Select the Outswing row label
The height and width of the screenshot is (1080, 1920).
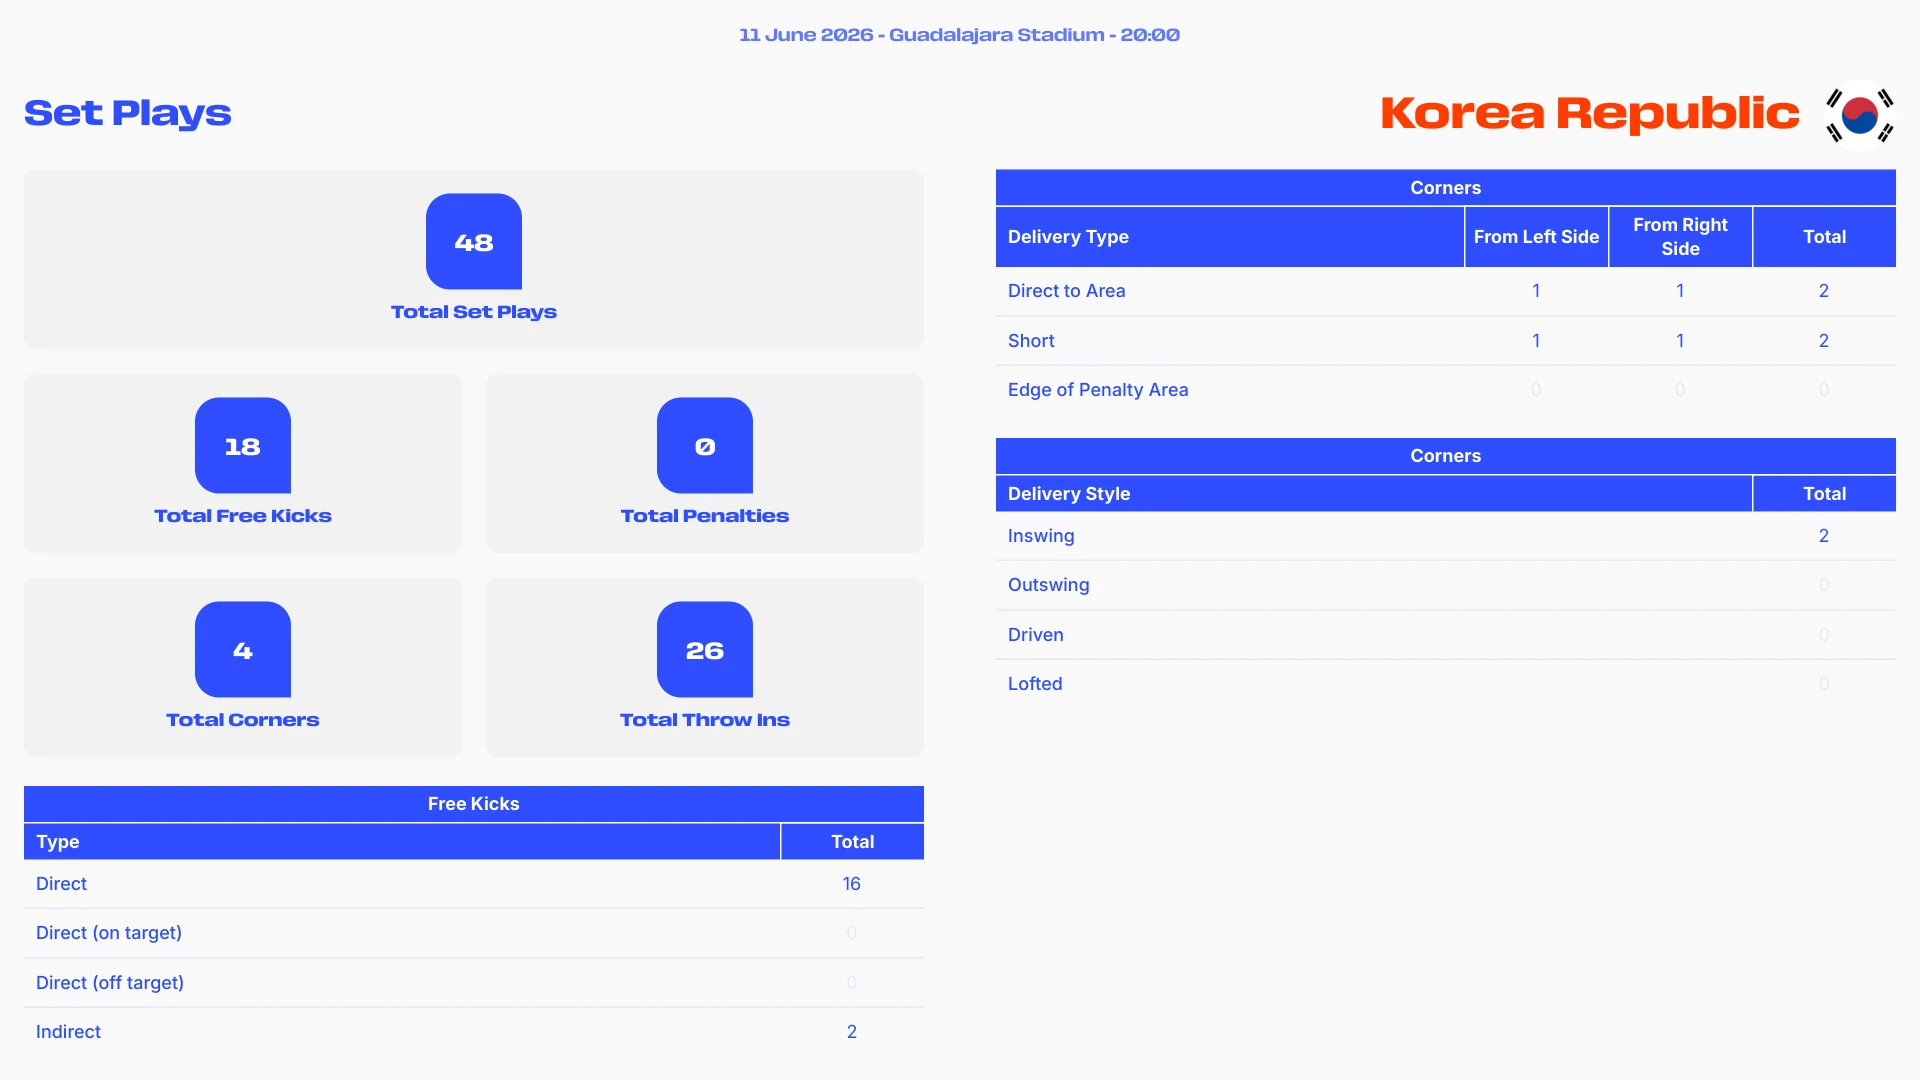[x=1049, y=585]
